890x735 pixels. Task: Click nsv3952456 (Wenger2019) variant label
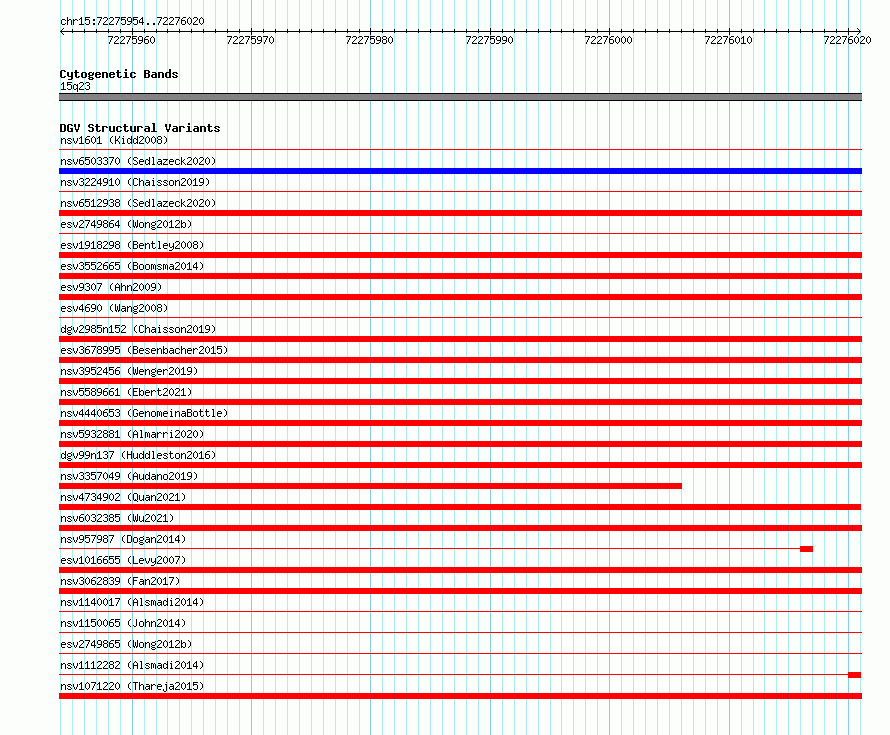[129, 371]
